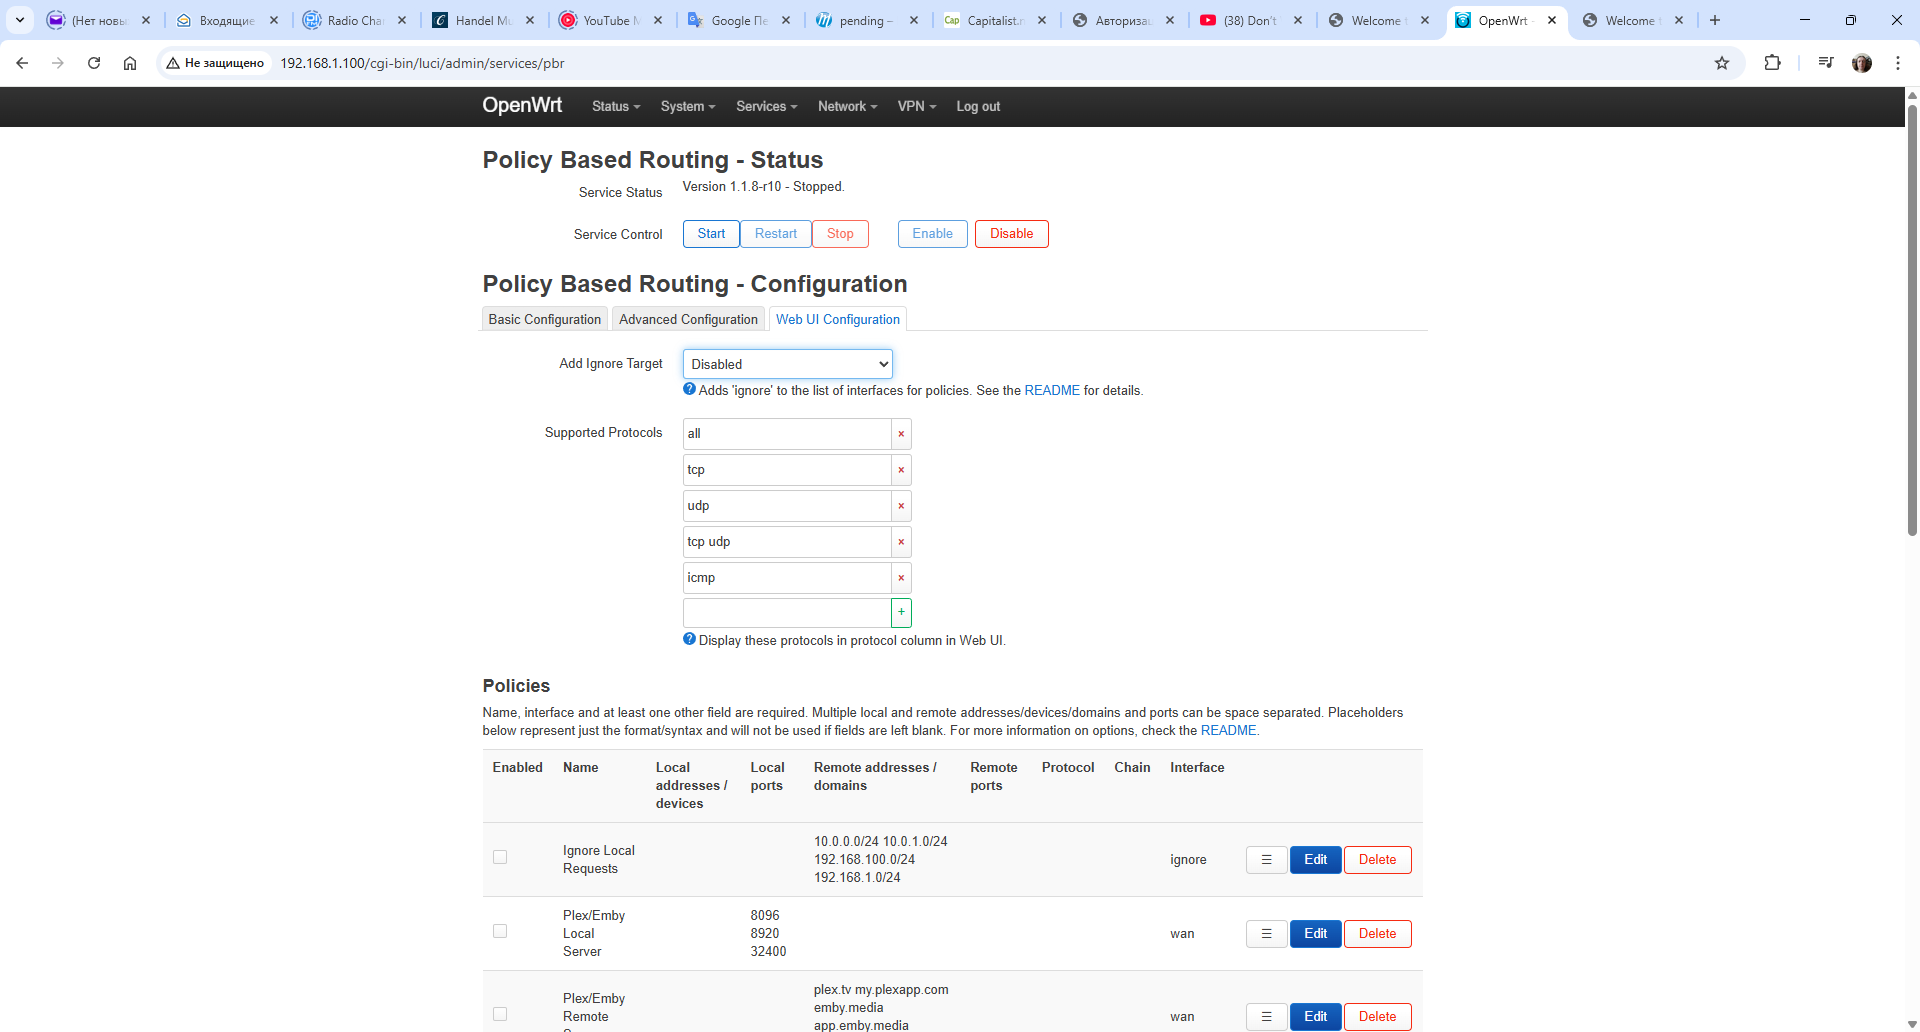Delete the Plex/Emby Remote policy
Image resolution: width=1920 pixels, height=1032 pixels.
pos(1377,1017)
